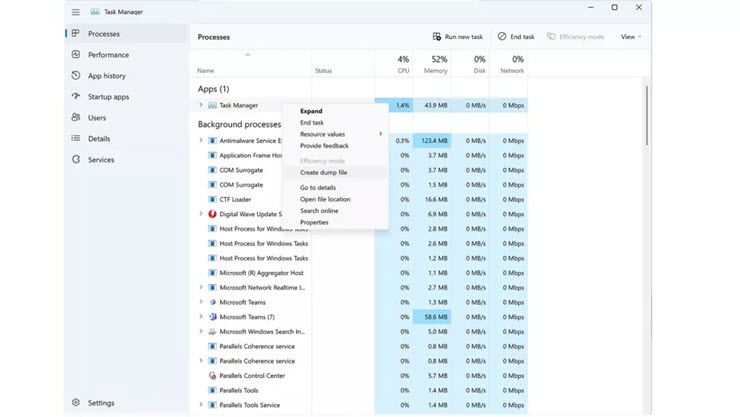
Task: Open the View dropdown
Action: [x=630, y=37]
